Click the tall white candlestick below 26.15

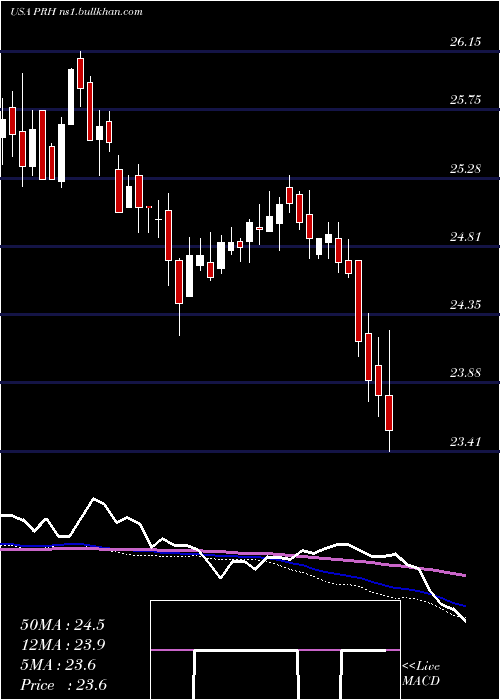tap(71, 96)
